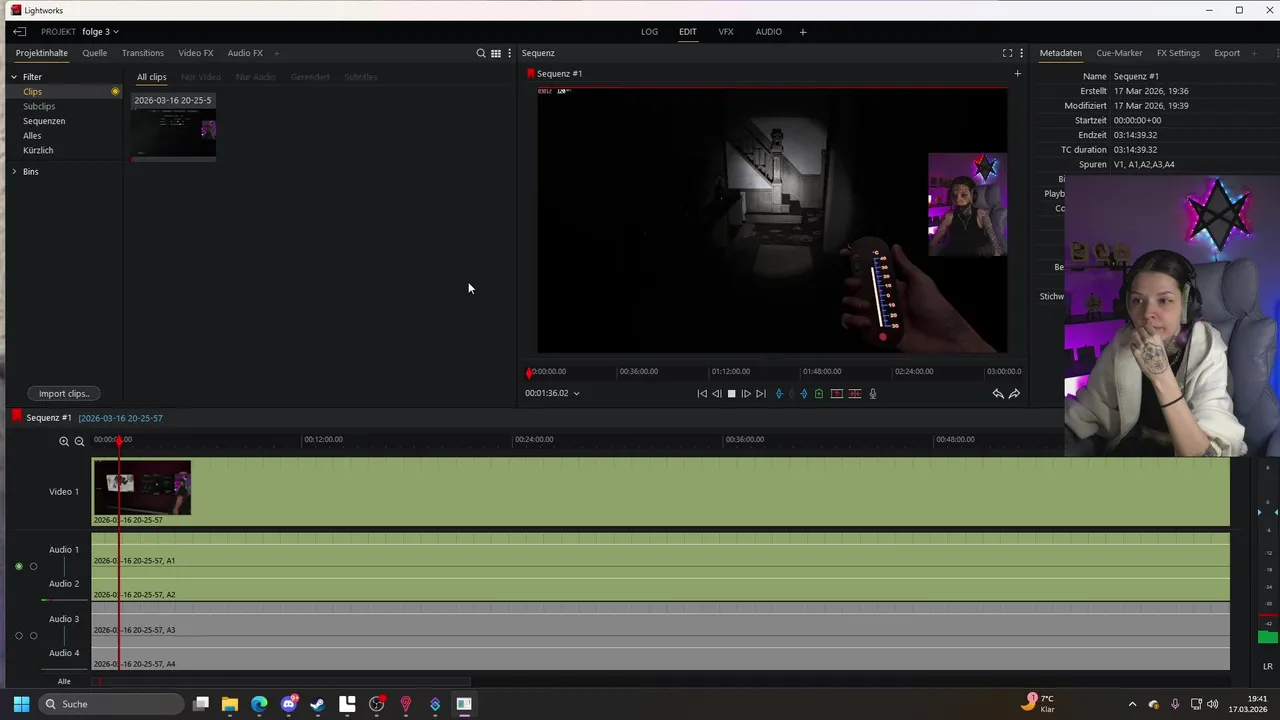Select Kürzlich in the filter list
The height and width of the screenshot is (720, 1280).
tap(38, 150)
